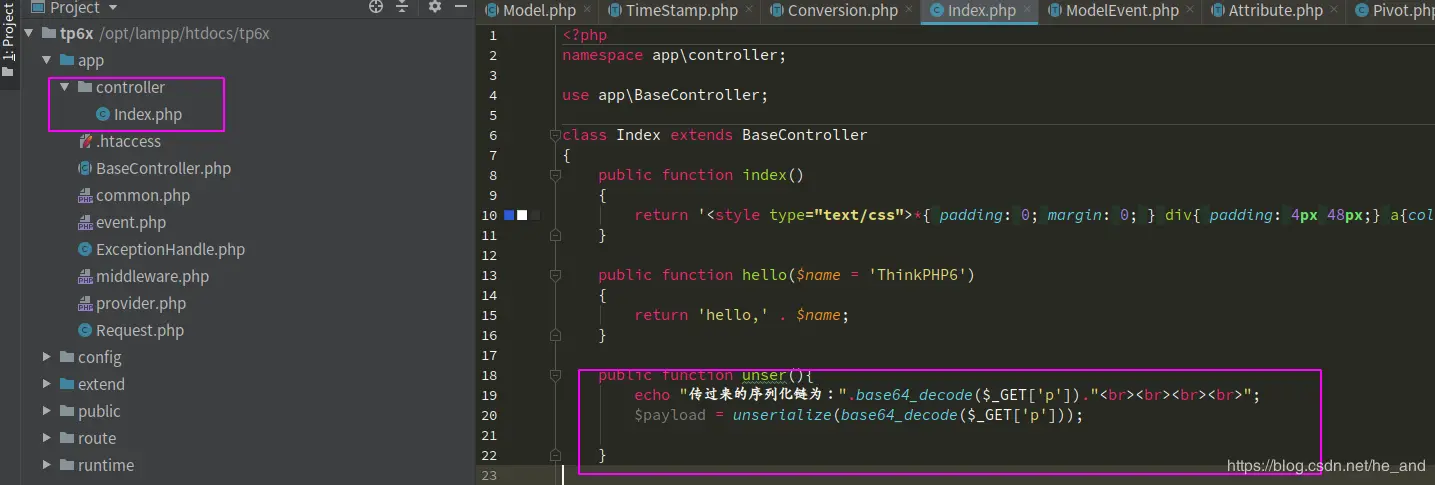Open Request.php in project tree
Viewport: 1435px width, 485px height.
point(140,331)
